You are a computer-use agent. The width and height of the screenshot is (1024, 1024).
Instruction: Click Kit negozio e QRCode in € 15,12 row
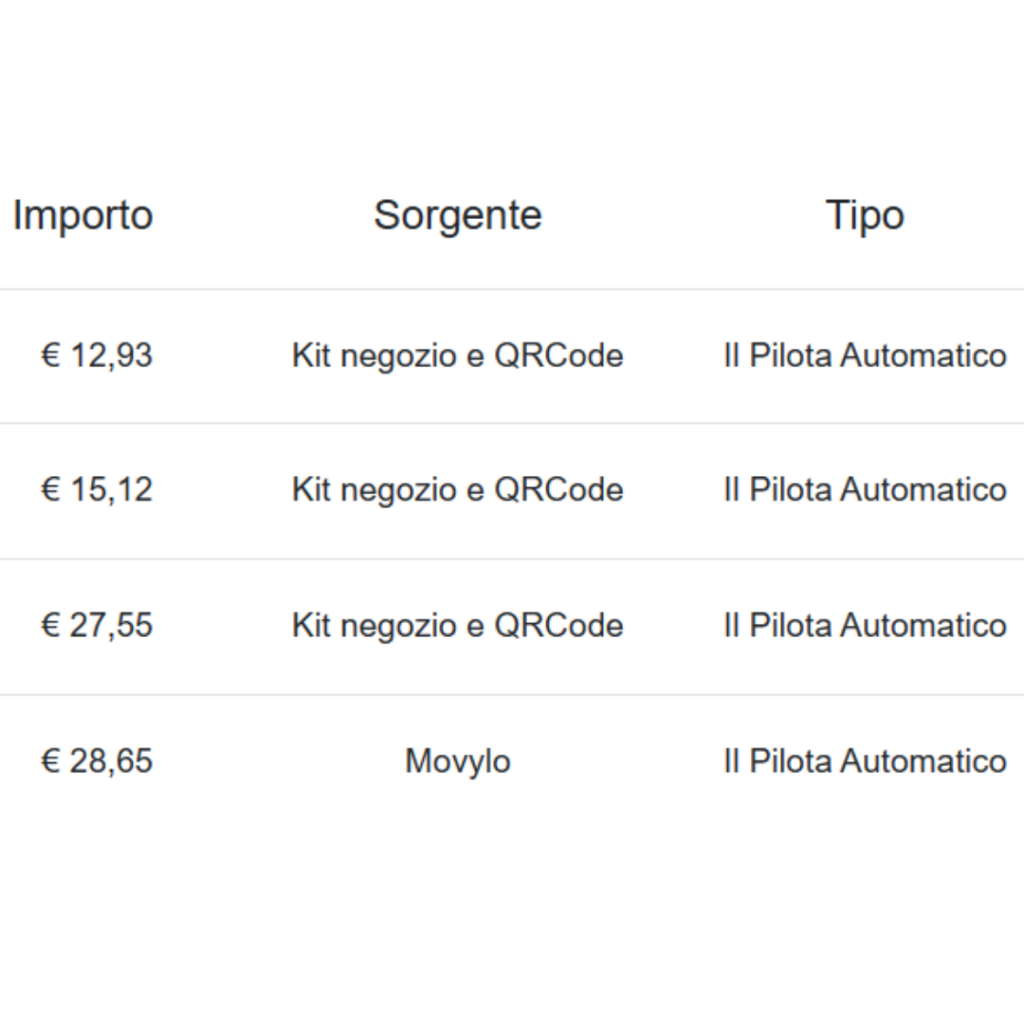tap(458, 490)
